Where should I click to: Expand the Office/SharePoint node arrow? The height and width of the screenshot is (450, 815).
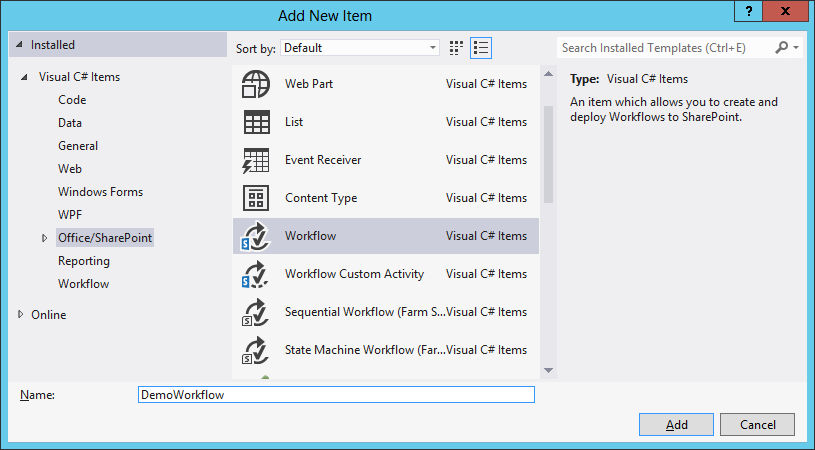(x=45, y=238)
